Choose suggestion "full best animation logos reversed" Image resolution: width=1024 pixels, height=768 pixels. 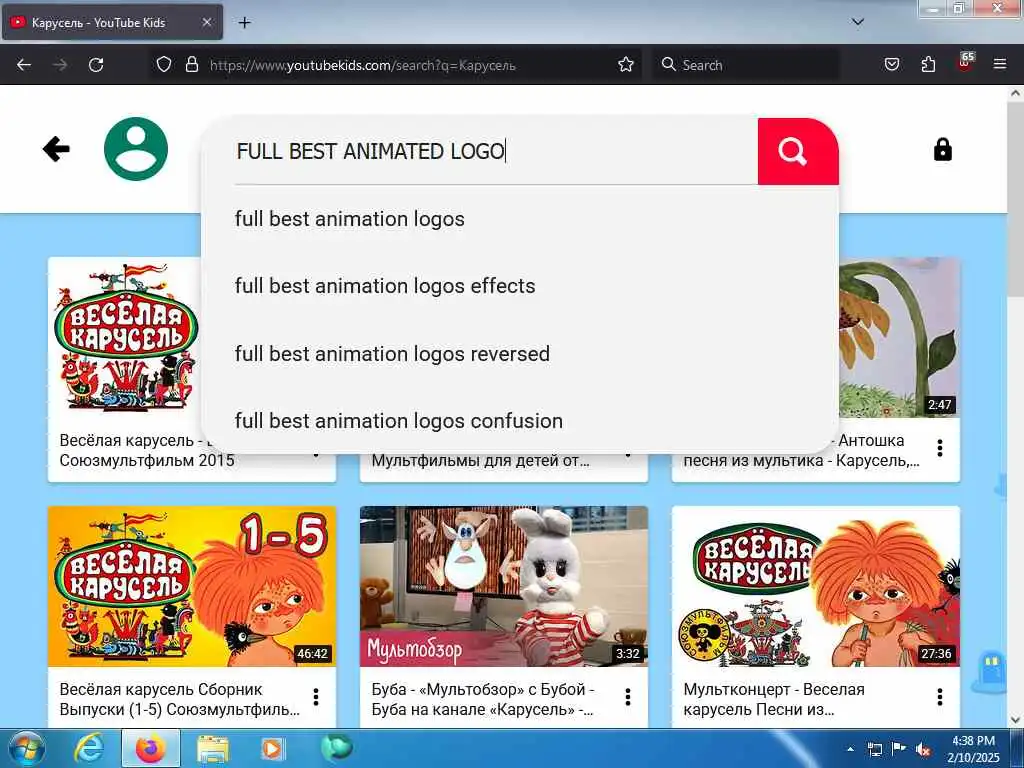tap(392, 354)
